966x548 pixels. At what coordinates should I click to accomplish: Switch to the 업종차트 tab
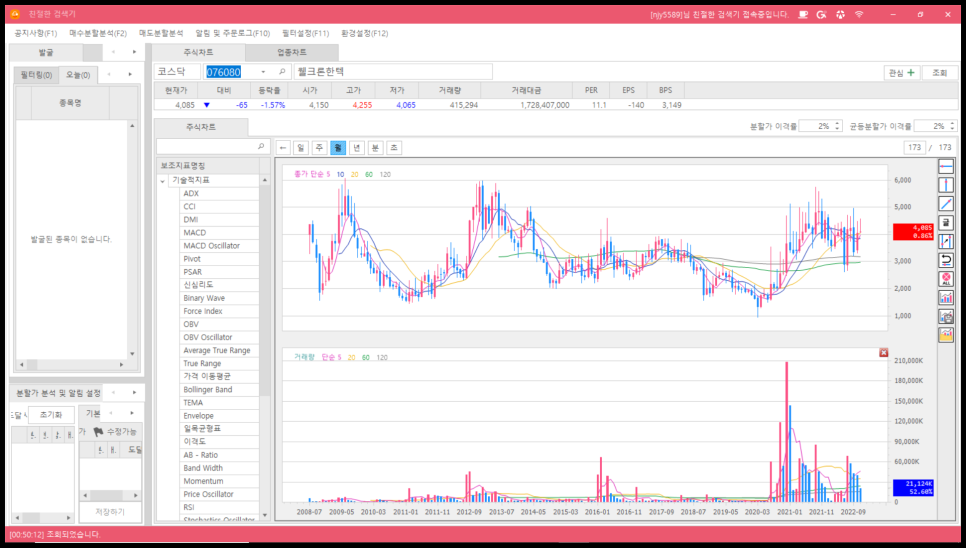click(291, 52)
